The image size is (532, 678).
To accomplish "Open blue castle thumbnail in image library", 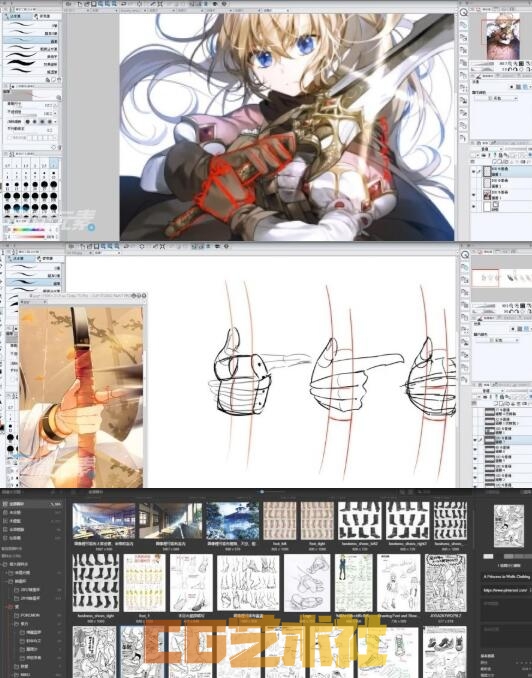I will [233, 521].
